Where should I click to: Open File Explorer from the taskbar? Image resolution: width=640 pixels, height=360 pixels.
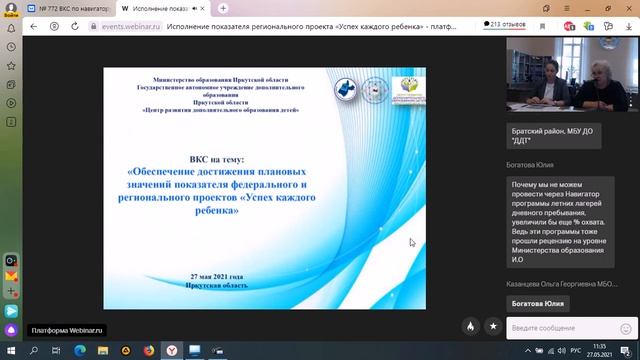coord(103,350)
